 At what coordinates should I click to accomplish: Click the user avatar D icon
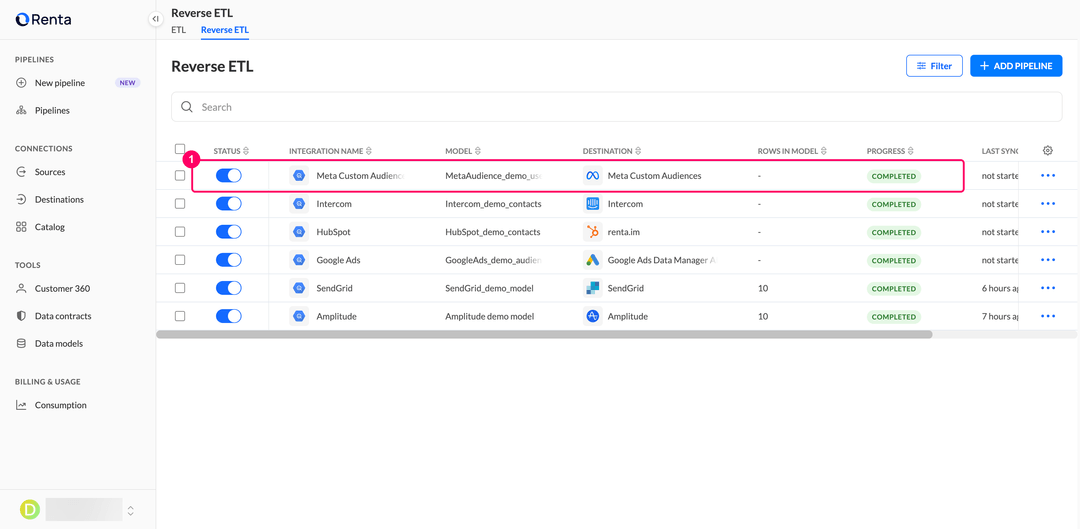tap(30, 510)
